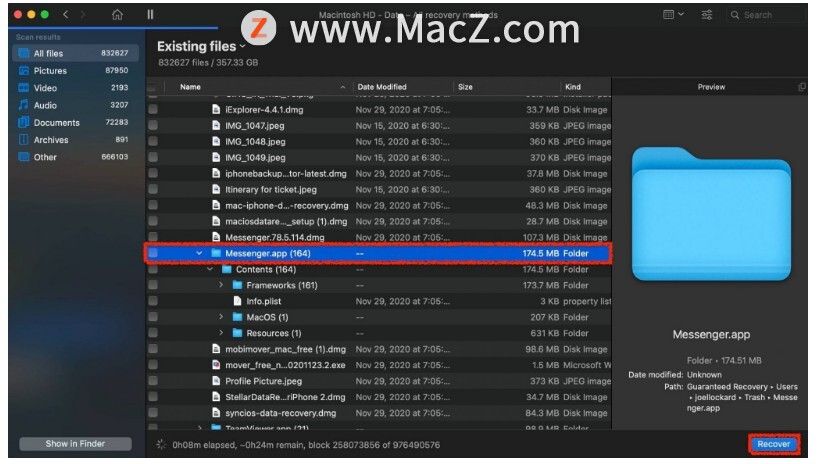Image resolution: width=818 pixels, height=464 pixels.
Task: Check the iExplorer-4.4.1.dmg checkbox
Action: coord(153,109)
